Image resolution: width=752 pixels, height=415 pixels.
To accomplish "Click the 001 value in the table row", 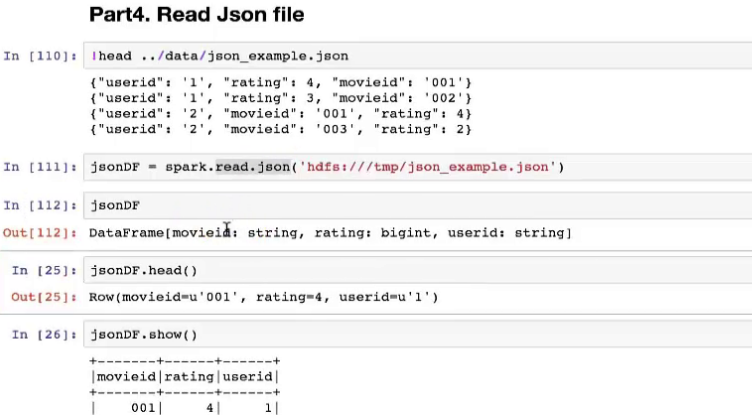I will point(143,408).
